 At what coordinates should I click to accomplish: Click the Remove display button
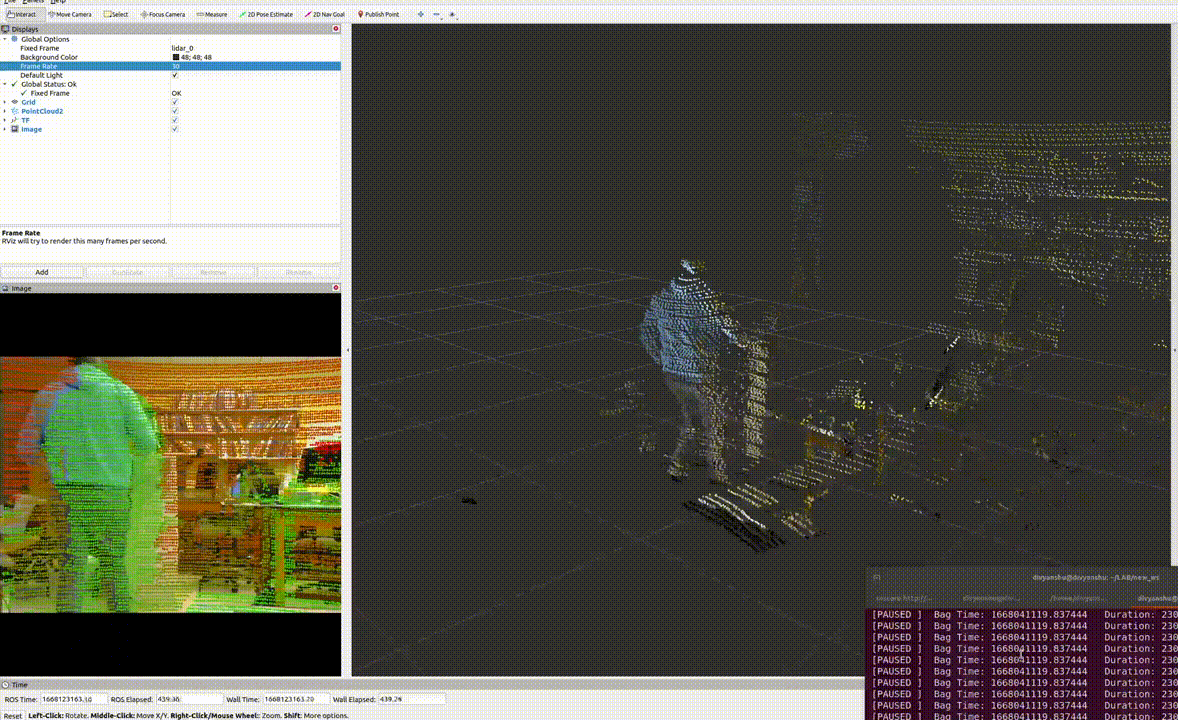coord(213,272)
